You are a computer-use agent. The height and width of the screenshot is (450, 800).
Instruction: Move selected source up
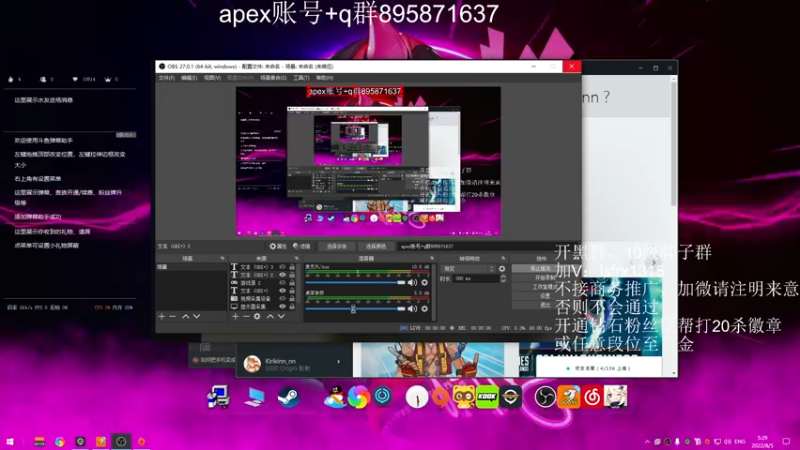click(270, 316)
